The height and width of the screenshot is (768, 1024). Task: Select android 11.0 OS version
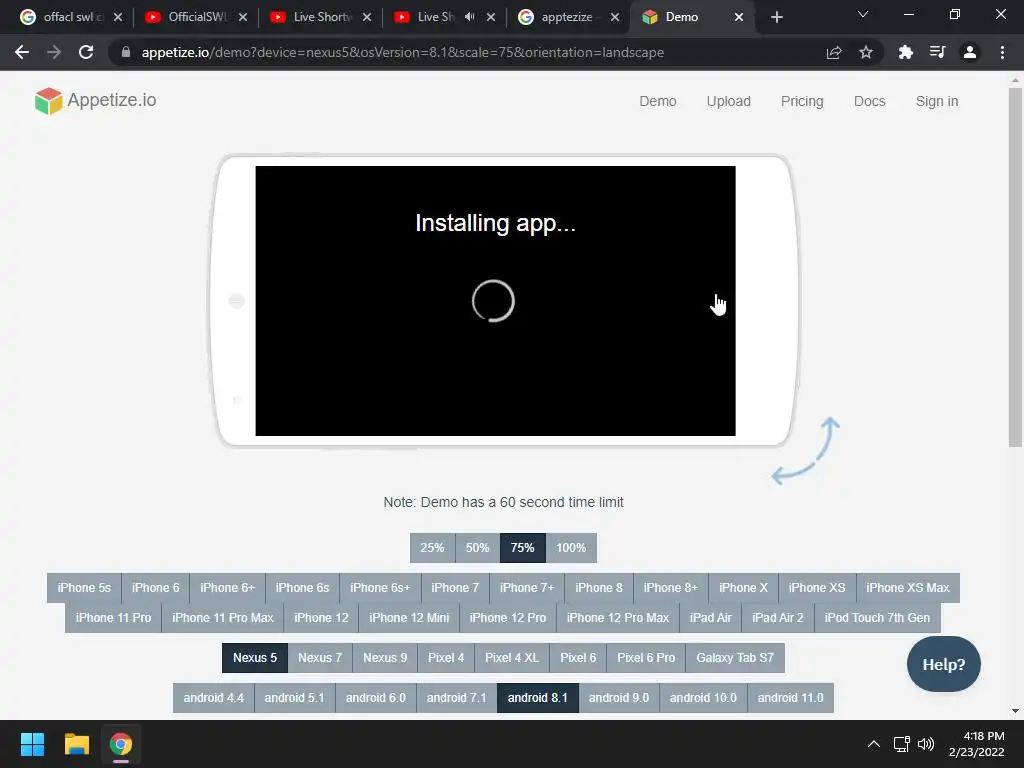pos(790,697)
